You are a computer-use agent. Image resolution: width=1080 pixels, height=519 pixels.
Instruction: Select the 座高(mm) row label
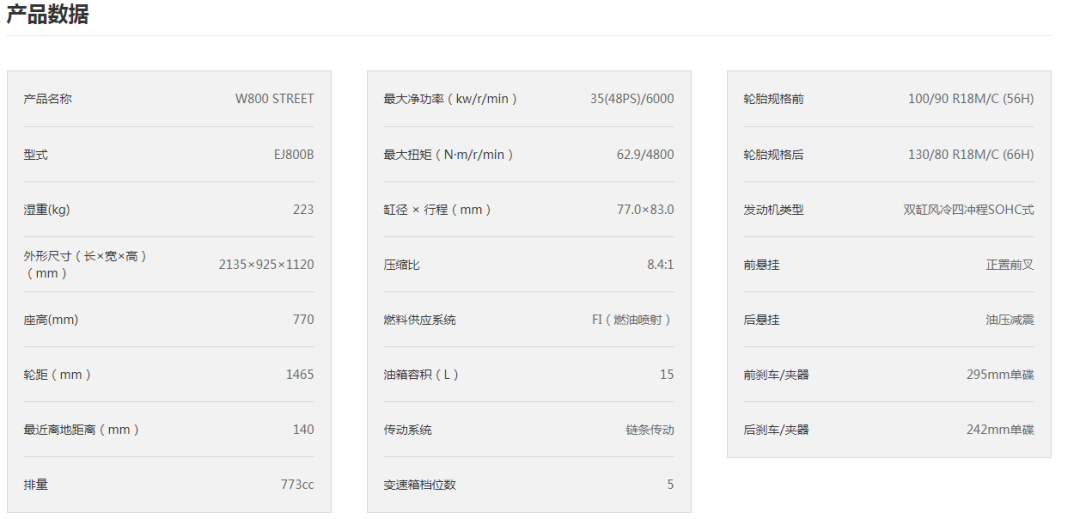tap(51, 319)
